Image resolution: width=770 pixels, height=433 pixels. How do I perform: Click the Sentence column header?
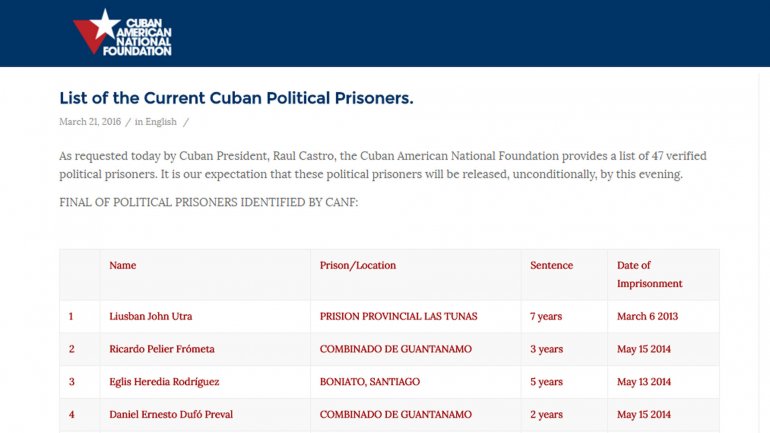(x=551, y=266)
